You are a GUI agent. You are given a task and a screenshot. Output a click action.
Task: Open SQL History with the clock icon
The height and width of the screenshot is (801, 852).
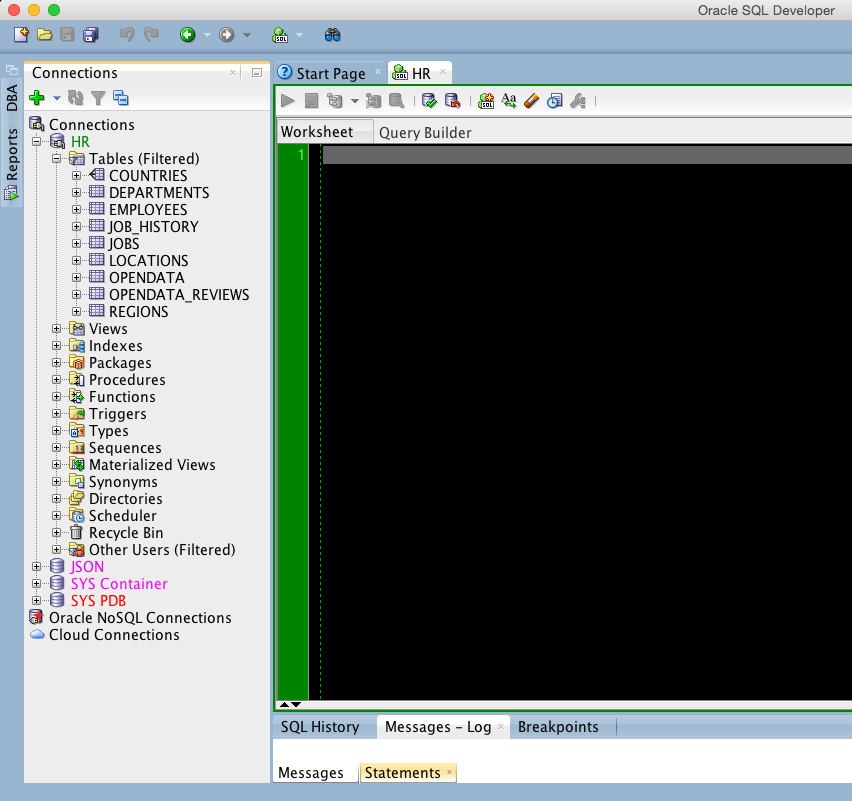coord(554,101)
